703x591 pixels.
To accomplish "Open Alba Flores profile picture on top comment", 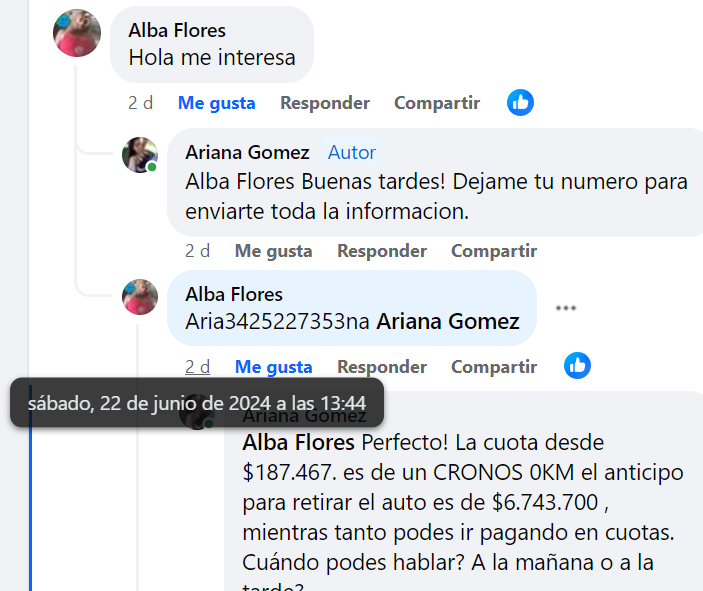I will (77, 33).
